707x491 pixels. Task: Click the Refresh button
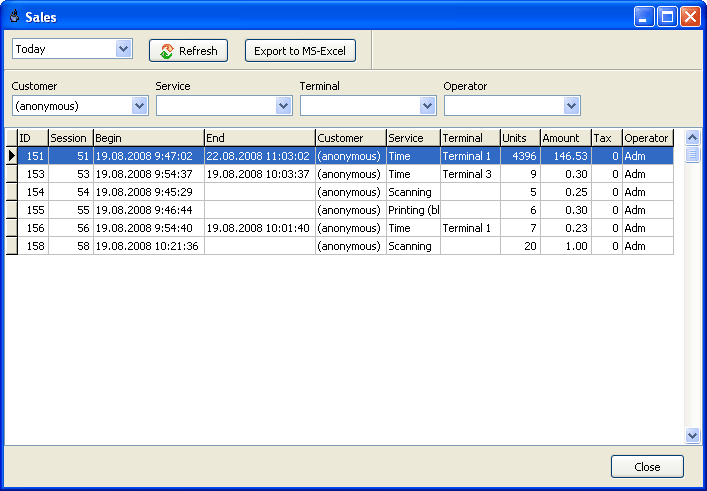[189, 51]
